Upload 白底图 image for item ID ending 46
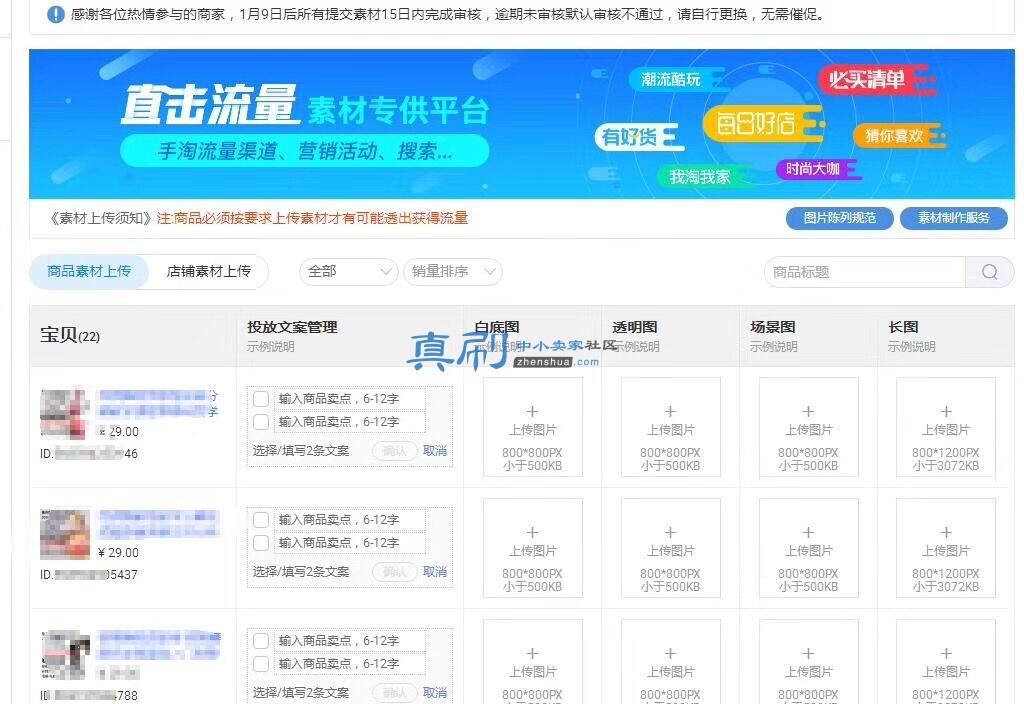This screenshot has height=704, width=1024. [532, 427]
